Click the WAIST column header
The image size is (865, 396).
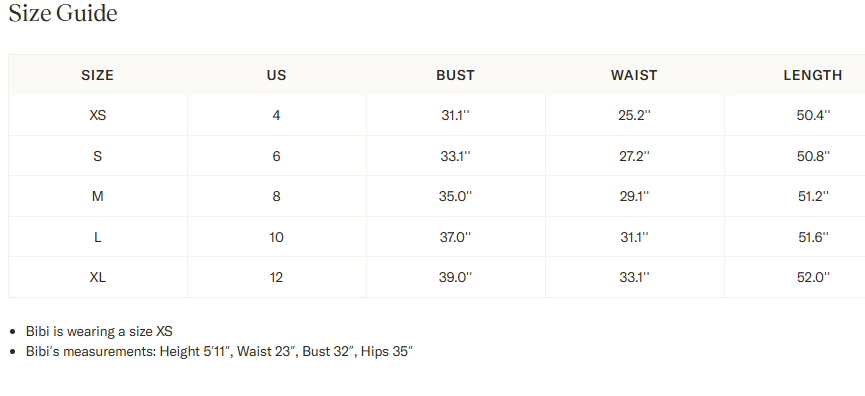click(x=634, y=75)
